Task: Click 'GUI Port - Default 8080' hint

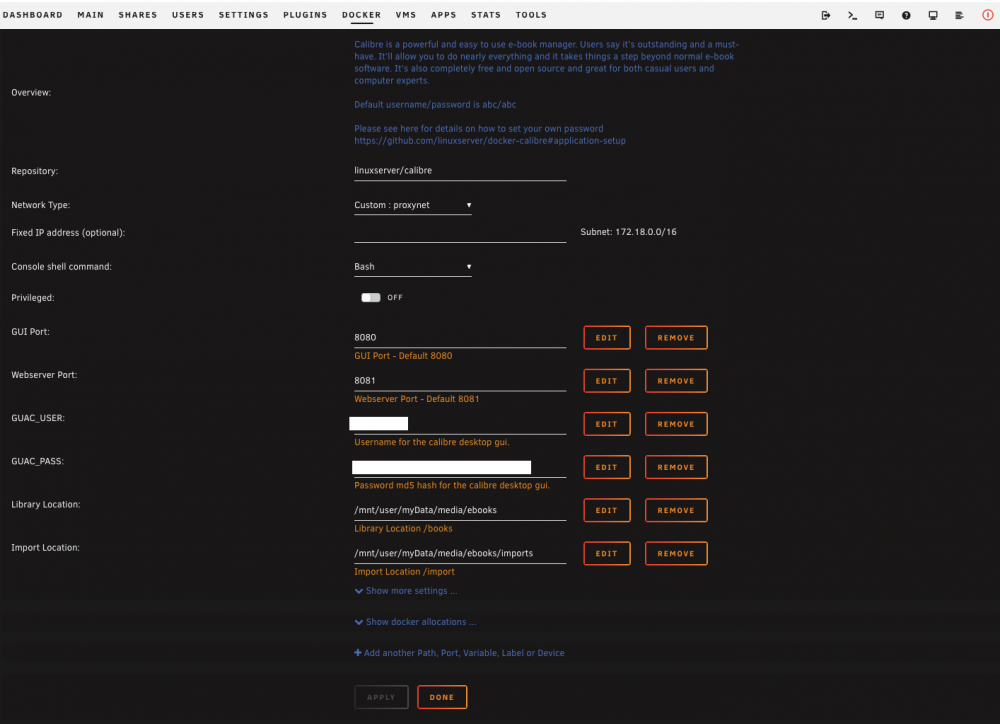Action: (403, 356)
